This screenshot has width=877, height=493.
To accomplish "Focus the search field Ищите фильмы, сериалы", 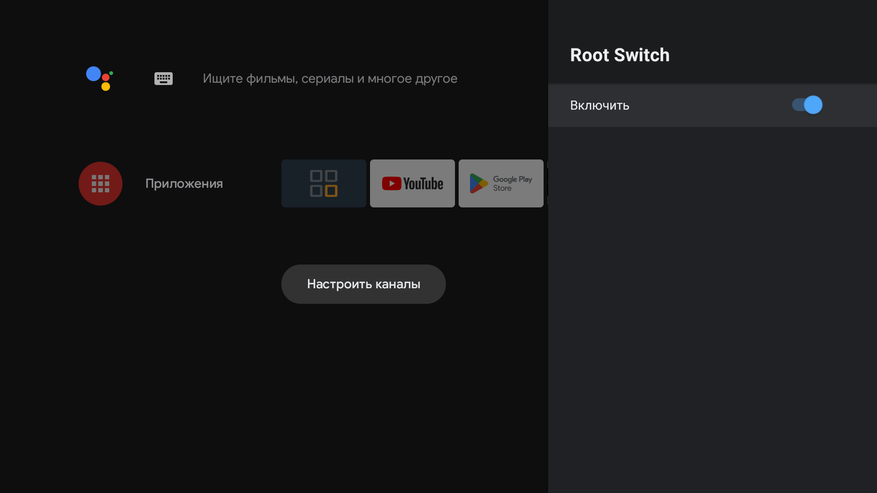I will 330,78.
